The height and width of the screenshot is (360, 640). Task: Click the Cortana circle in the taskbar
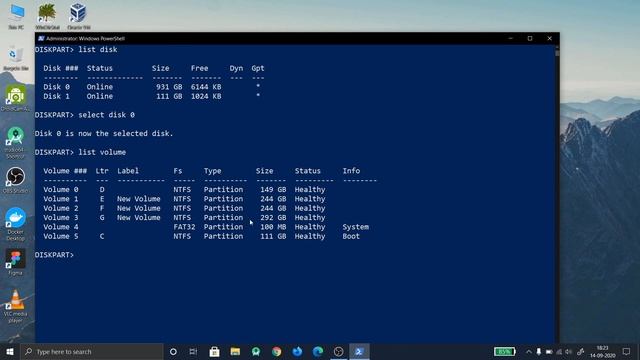click(x=173, y=351)
